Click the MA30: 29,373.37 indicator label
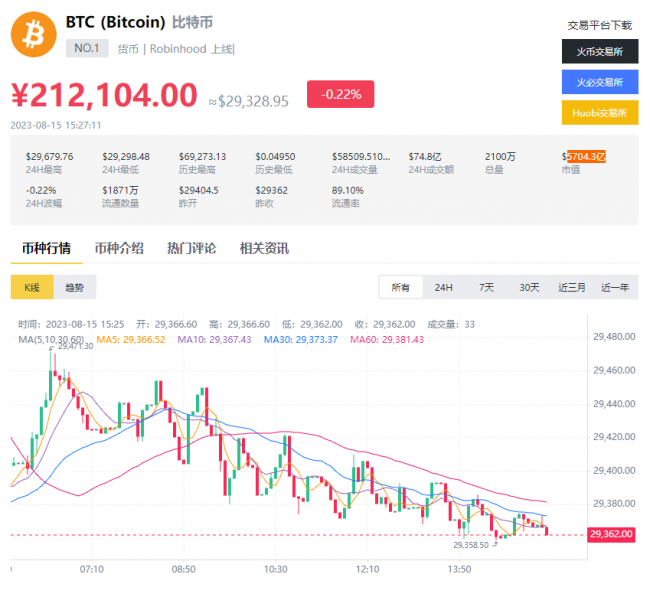Screen dimensions: 650x597 [x=301, y=340]
